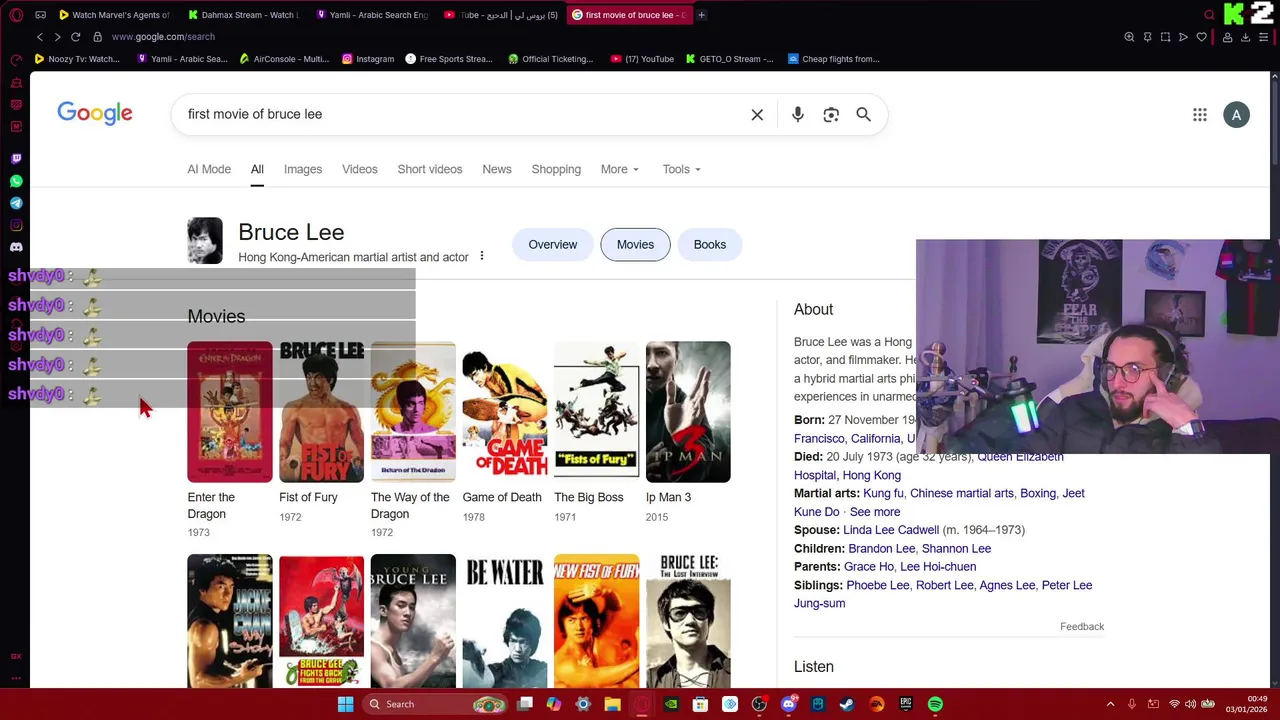Follow the Kung fu link
The height and width of the screenshot is (720, 1280).
(x=883, y=493)
